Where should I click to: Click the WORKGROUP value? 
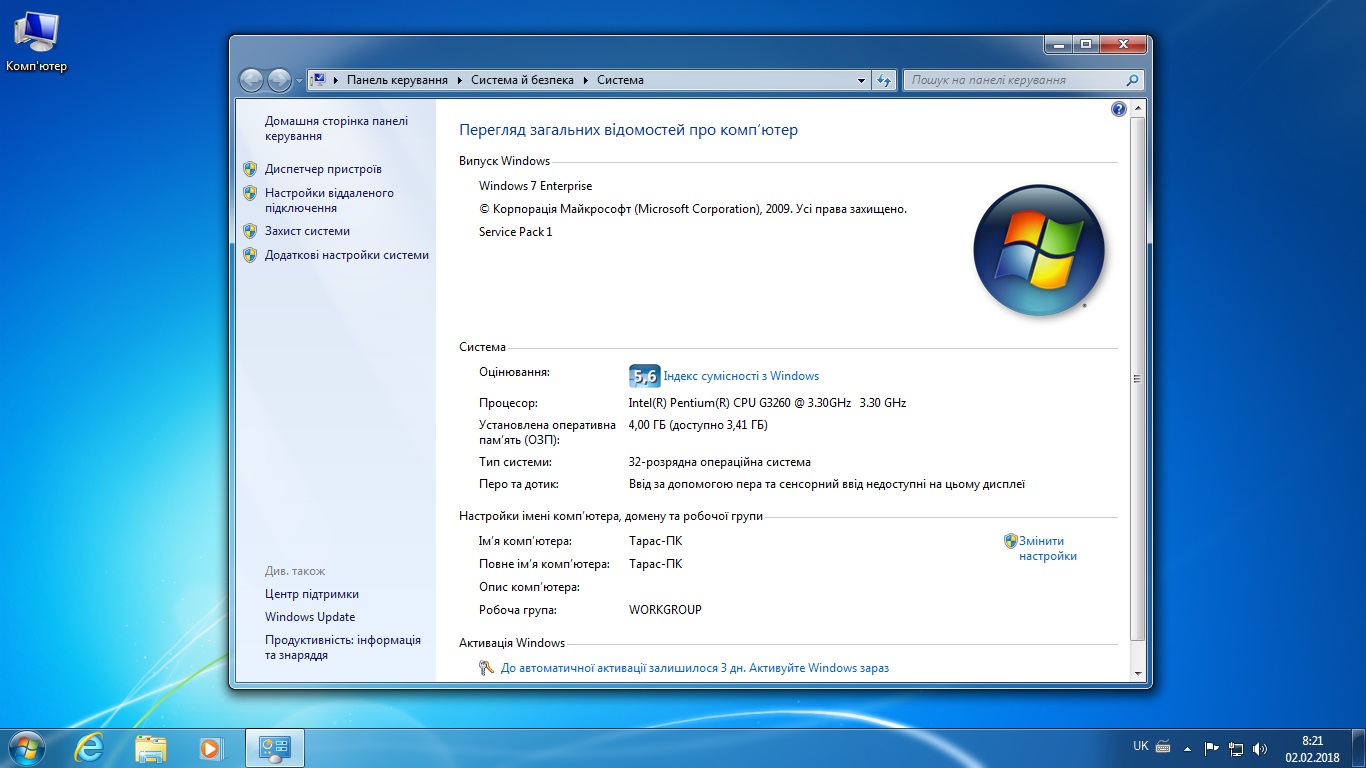[x=665, y=610]
